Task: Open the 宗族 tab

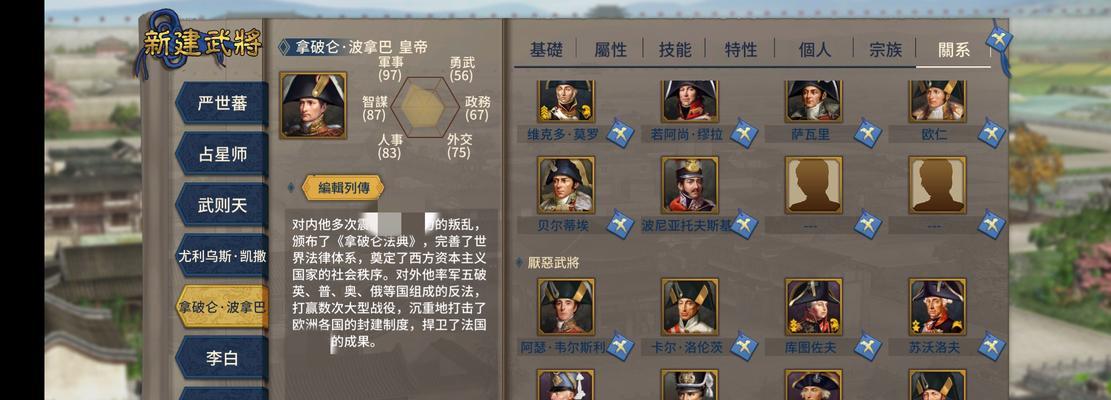Action: [x=885, y=50]
